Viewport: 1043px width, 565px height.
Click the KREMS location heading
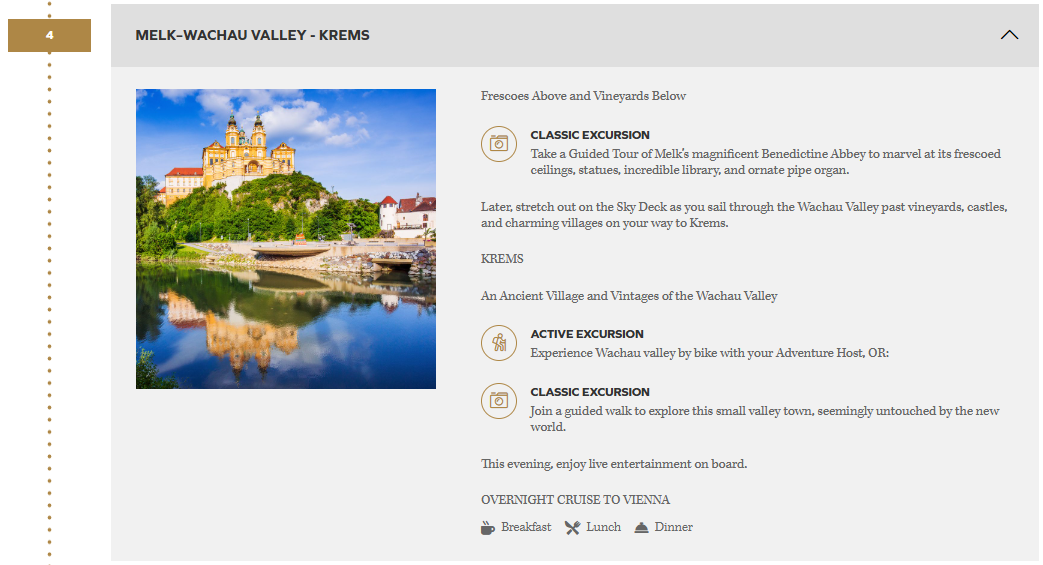(502, 259)
